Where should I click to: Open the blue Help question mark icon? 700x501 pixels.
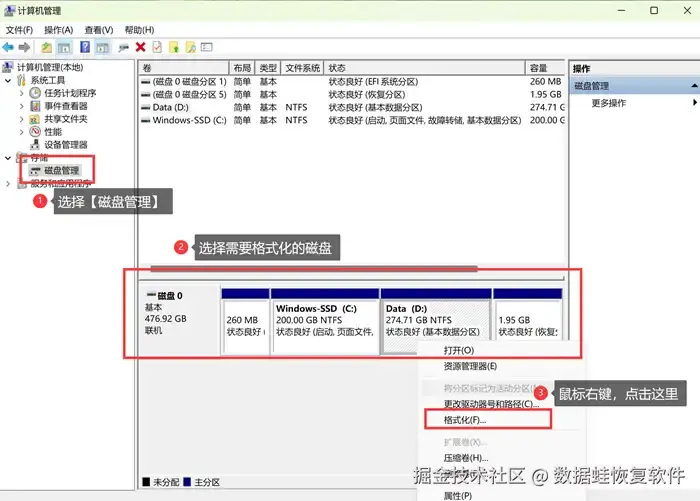coord(85,47)
